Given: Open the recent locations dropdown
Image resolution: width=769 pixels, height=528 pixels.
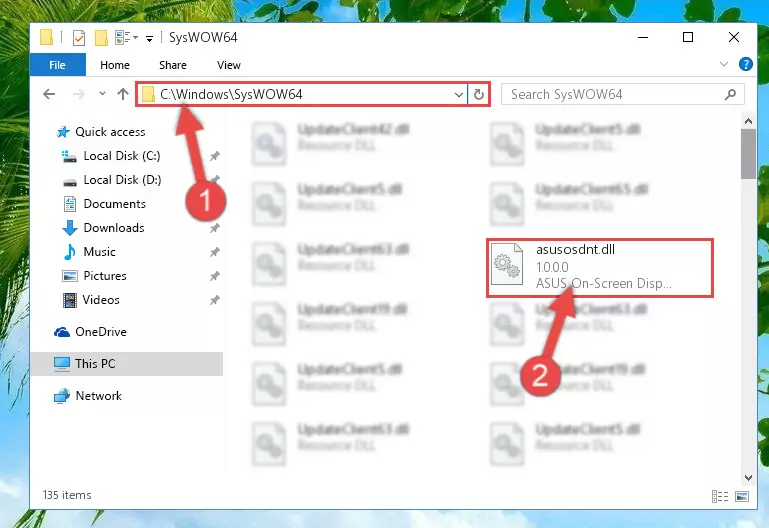Looking at the screenshot, I should (102, 93).
